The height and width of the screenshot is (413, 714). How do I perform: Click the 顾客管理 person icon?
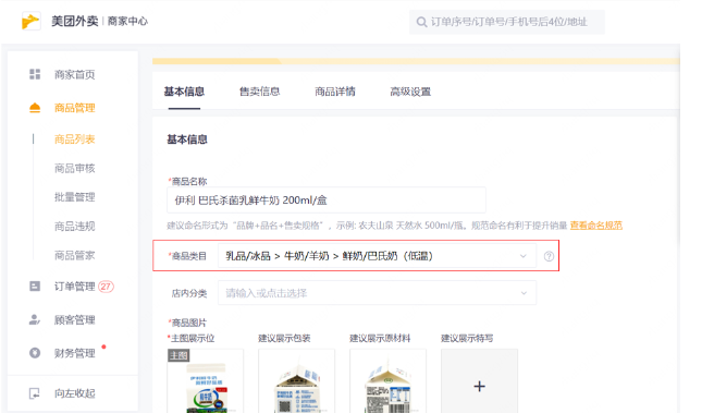coord(35,320)
